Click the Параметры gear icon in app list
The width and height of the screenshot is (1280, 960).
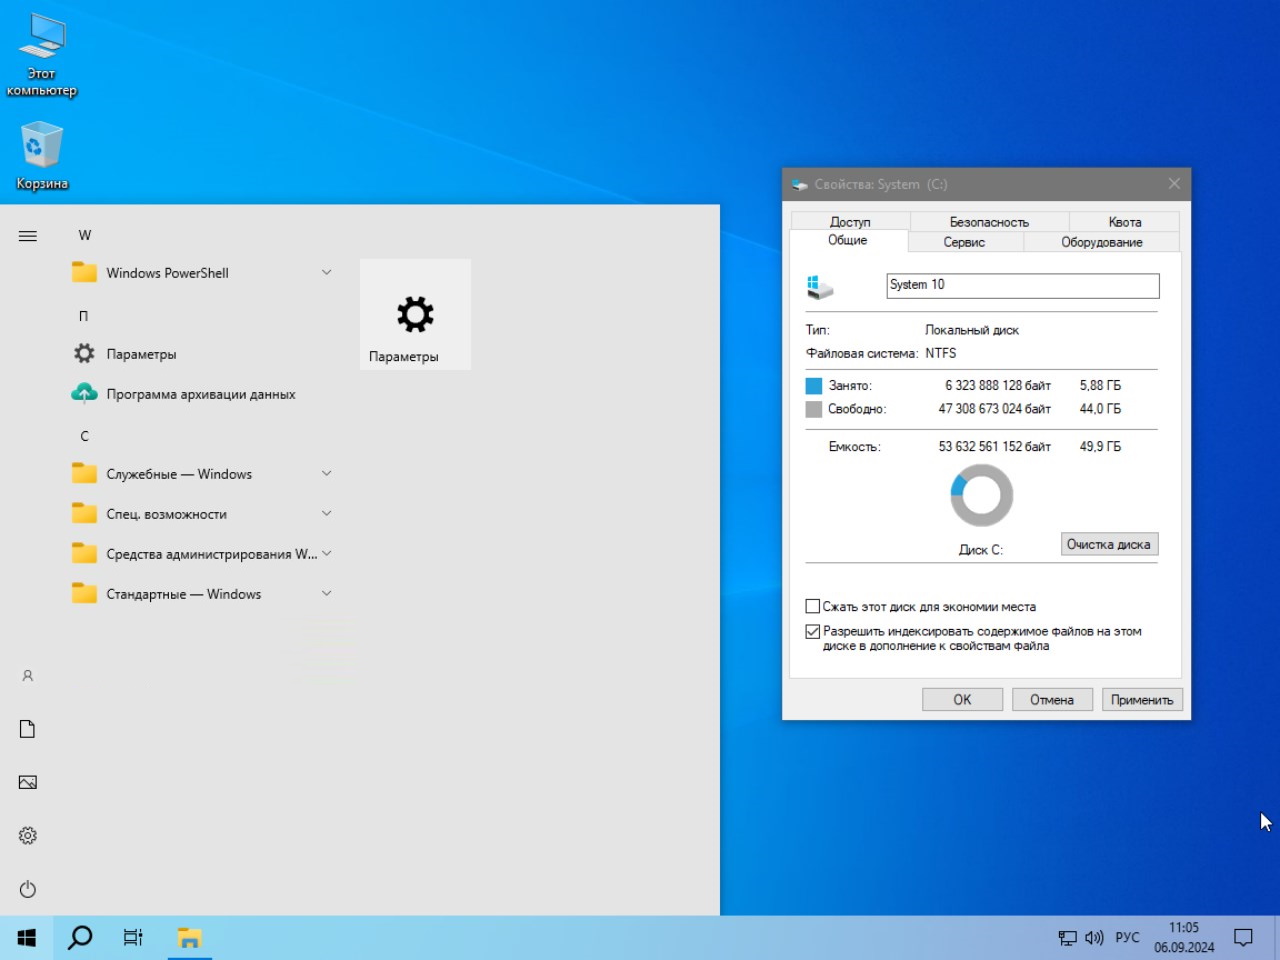pyautogui.click(x=85, y=353)
